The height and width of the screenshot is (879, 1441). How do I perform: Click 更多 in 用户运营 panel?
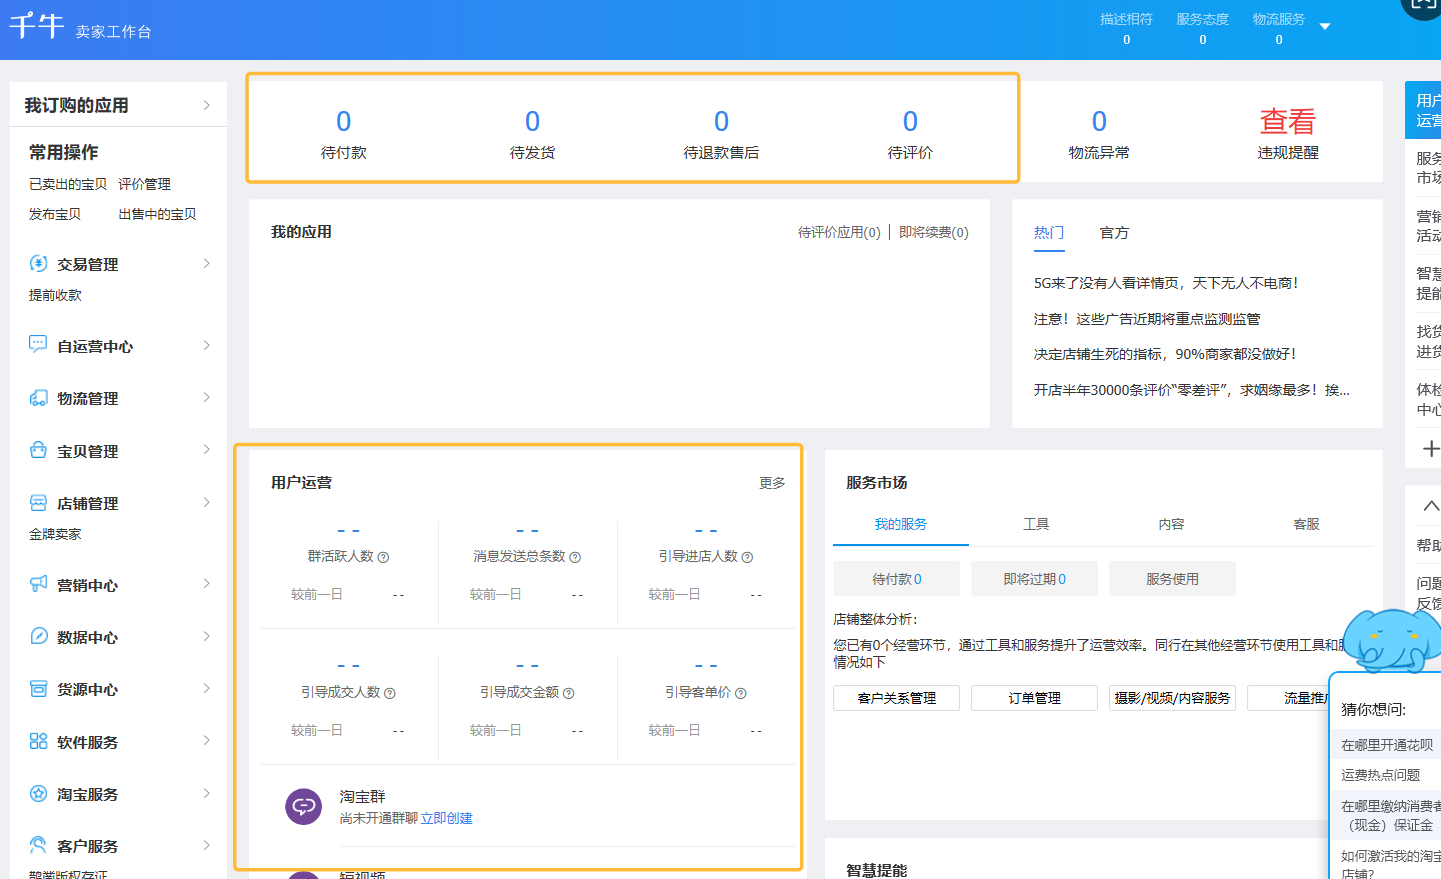pyautogui.click(x=772, y=483)
